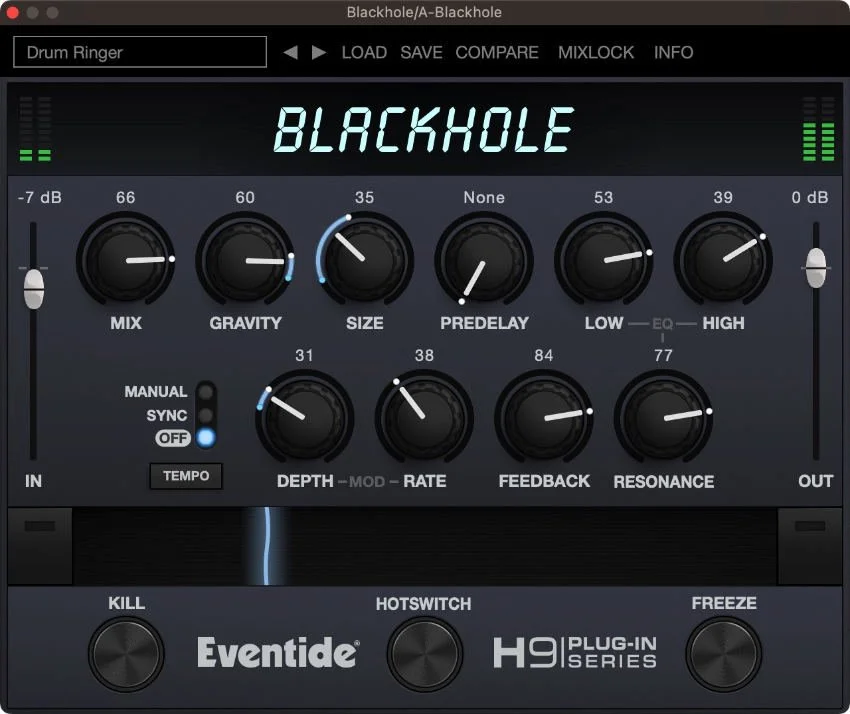Enable MIXLOCK in the top bar

coord(596,53)
